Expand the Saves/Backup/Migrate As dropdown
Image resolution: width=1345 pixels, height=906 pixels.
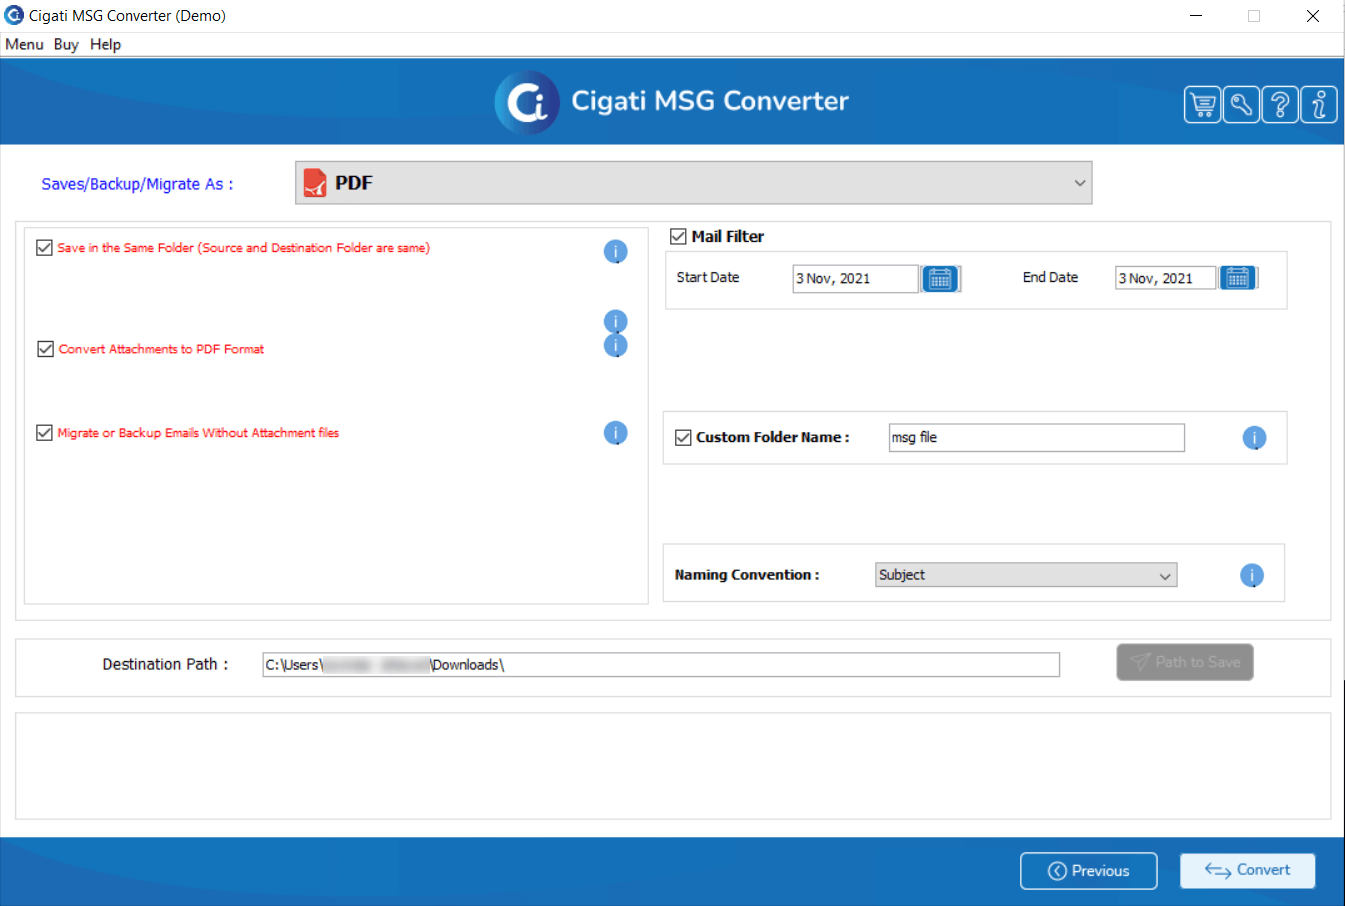(693, 183)
